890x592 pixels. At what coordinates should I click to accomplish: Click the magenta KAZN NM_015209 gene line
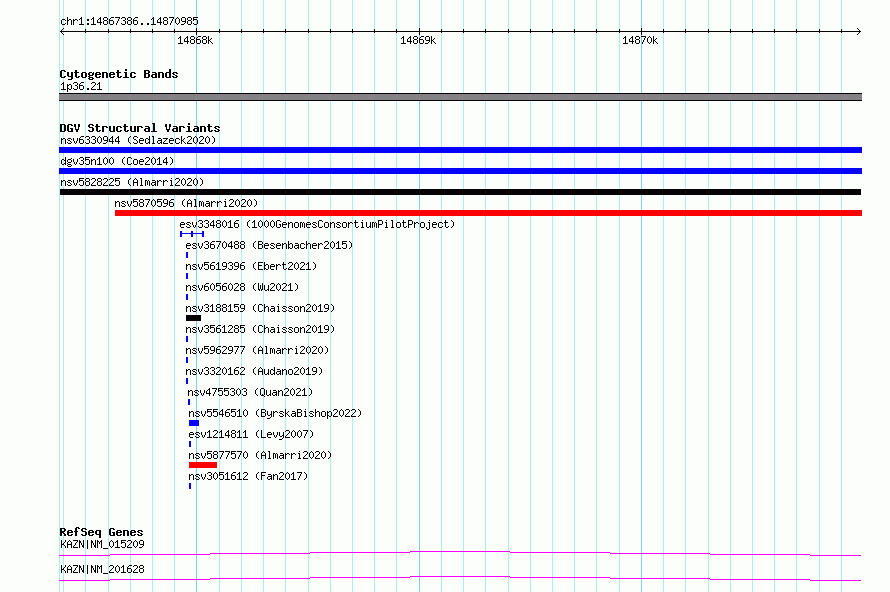(460, 553)
